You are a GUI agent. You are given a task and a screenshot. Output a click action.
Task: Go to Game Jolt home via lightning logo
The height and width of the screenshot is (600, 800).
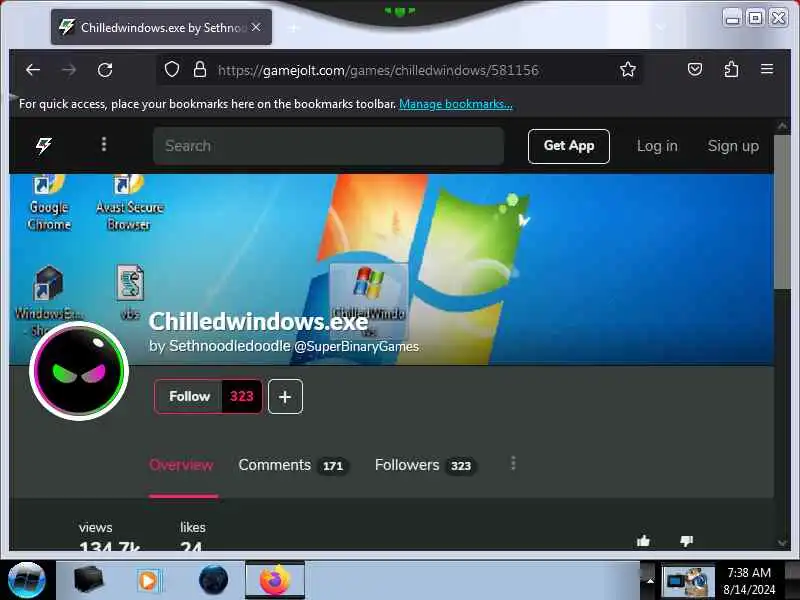coord(43,145)
